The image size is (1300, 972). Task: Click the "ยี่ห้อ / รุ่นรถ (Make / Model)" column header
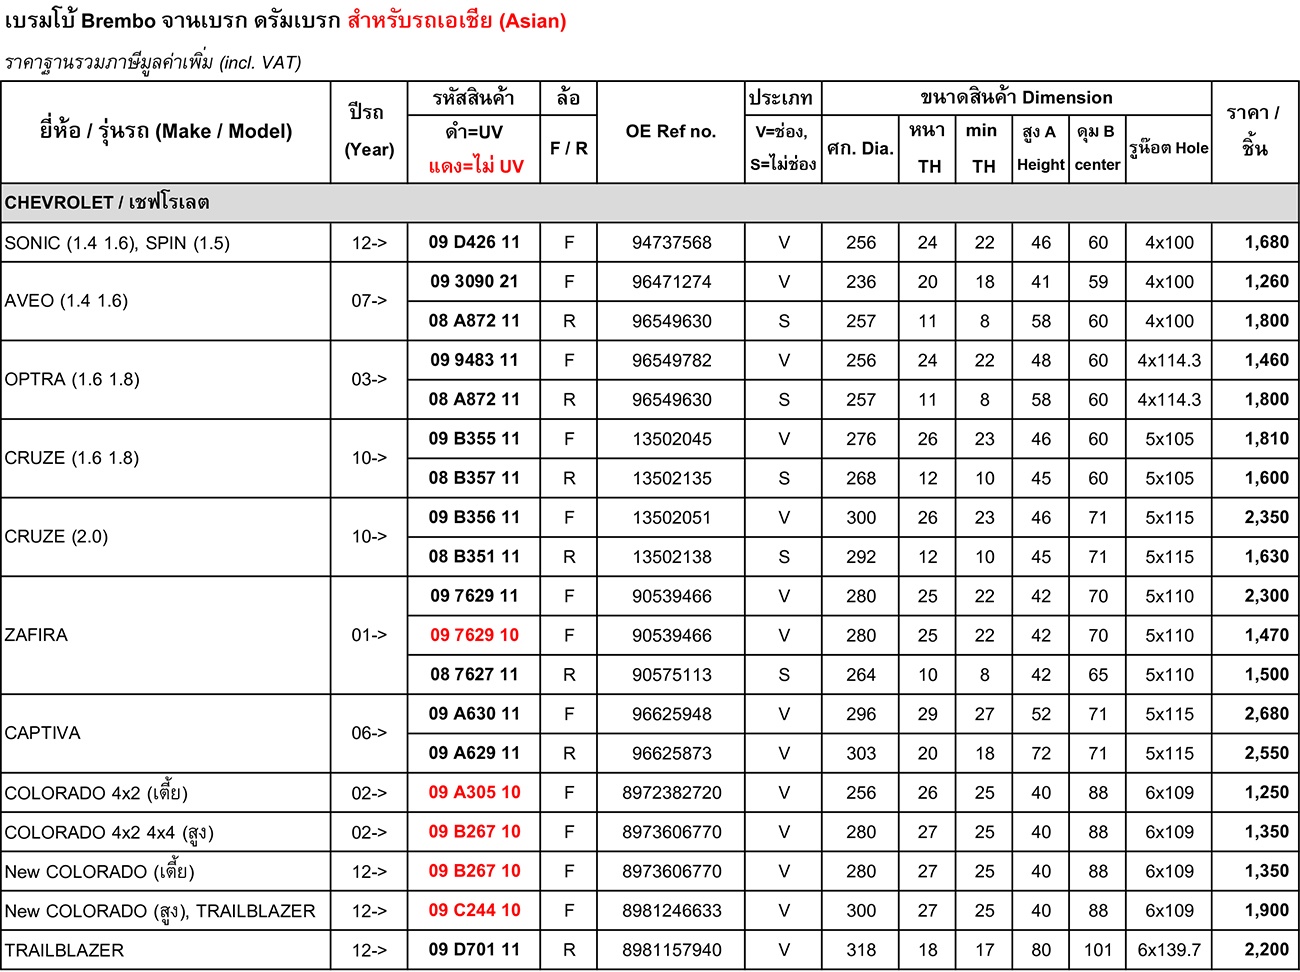click(166, 131)
